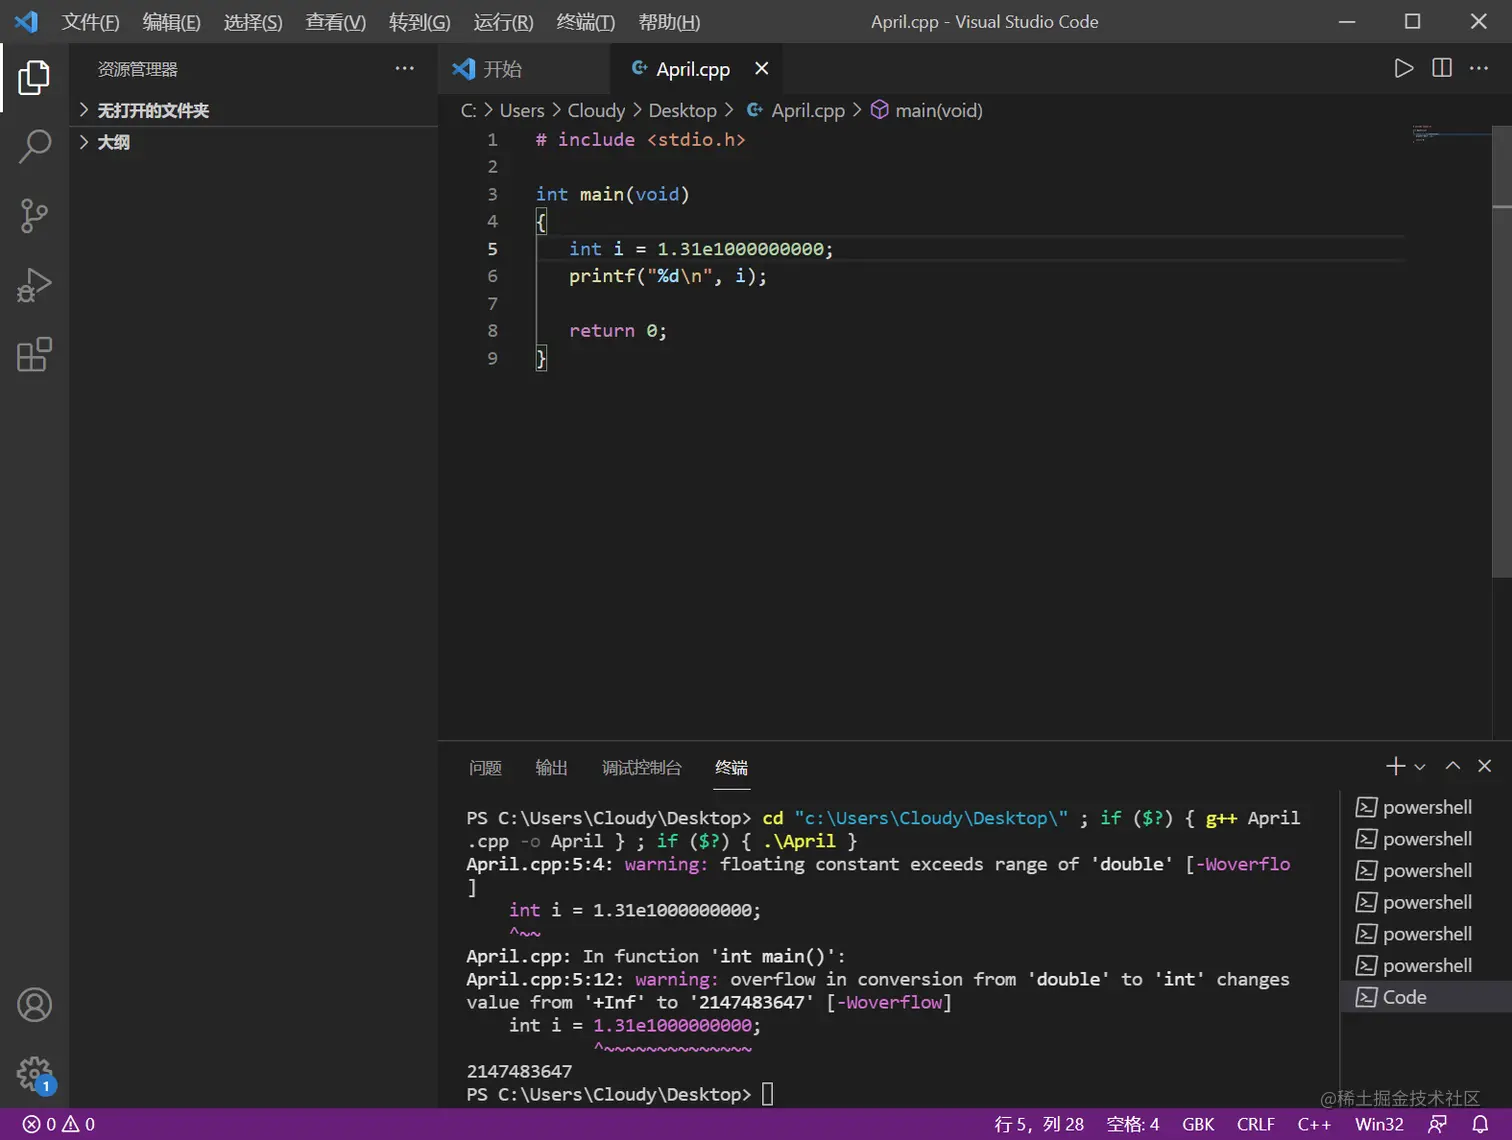
Task: Open the Manage gear icon
Action: 34,1075
